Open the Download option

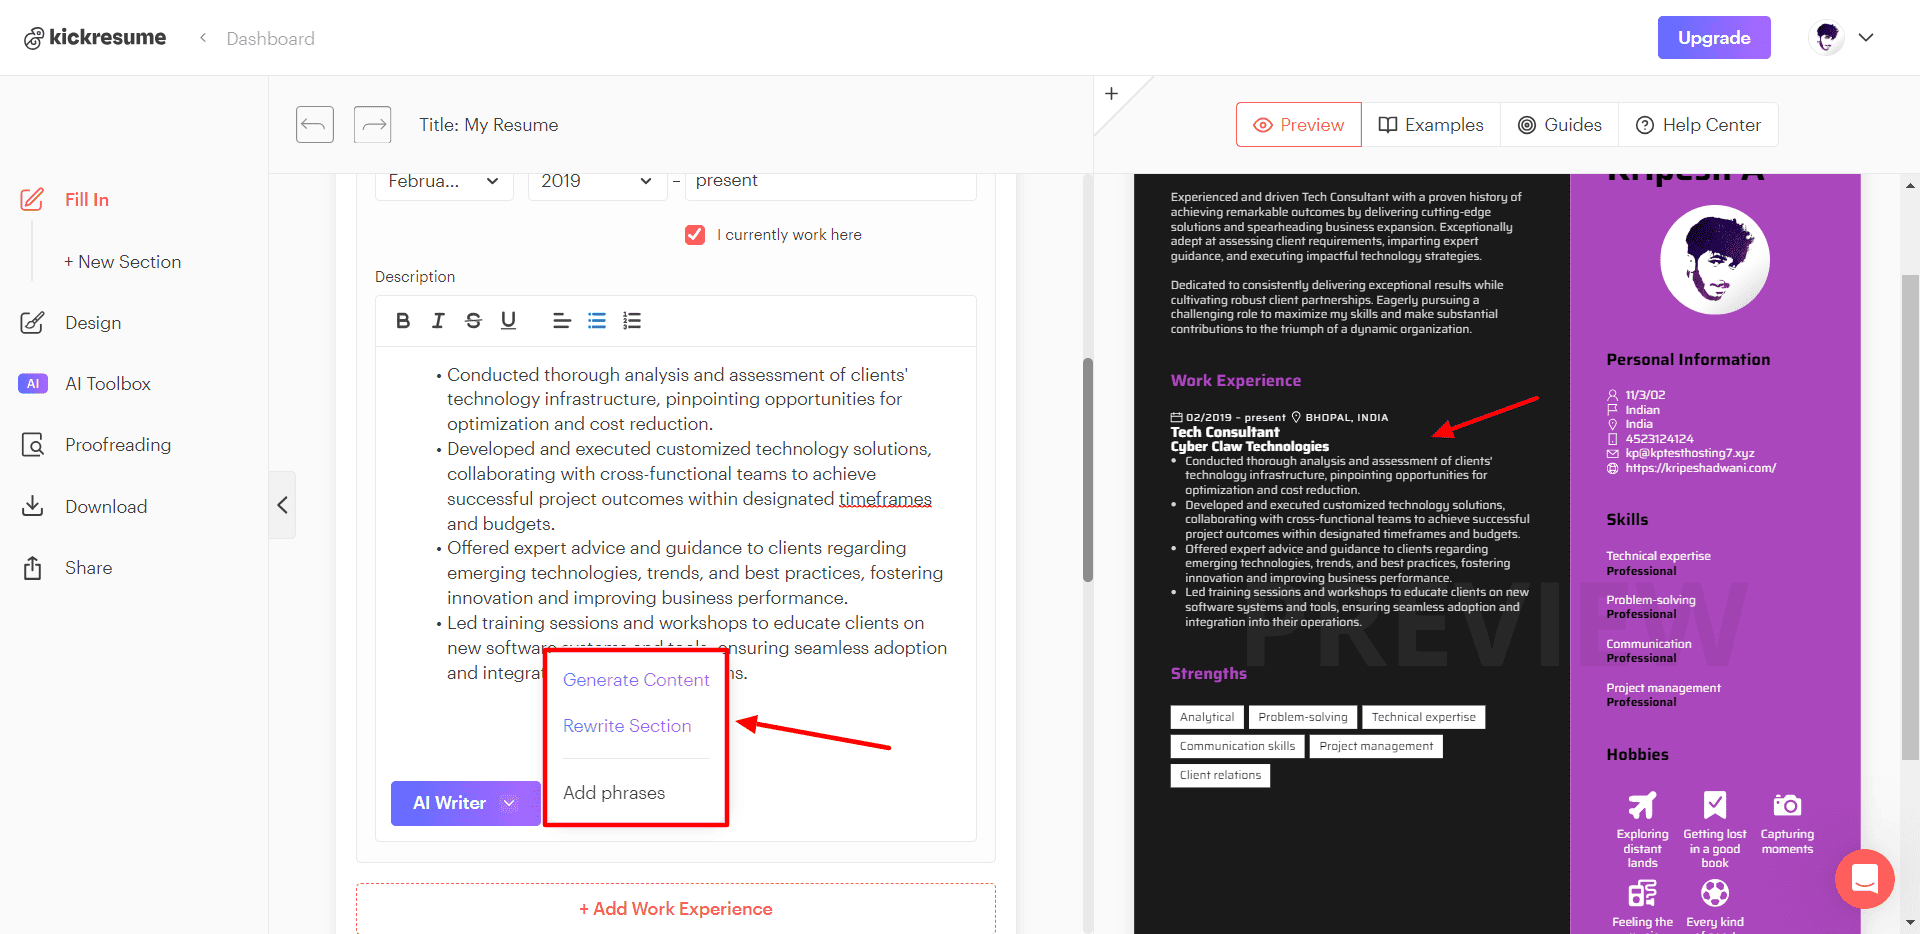click(x=106, y=507)
